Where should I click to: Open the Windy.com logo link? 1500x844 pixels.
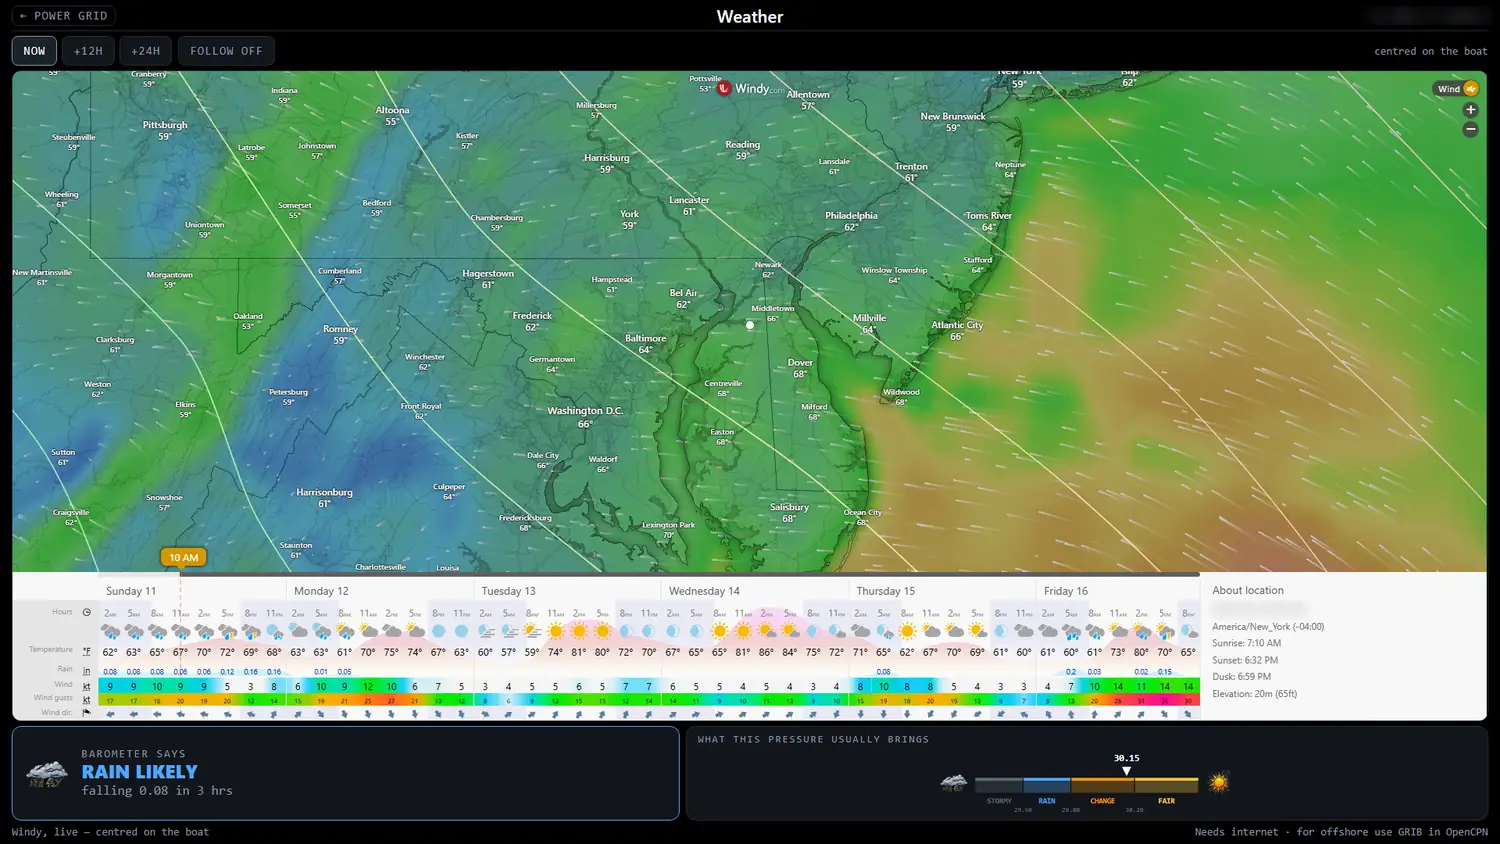click(751, 89)
